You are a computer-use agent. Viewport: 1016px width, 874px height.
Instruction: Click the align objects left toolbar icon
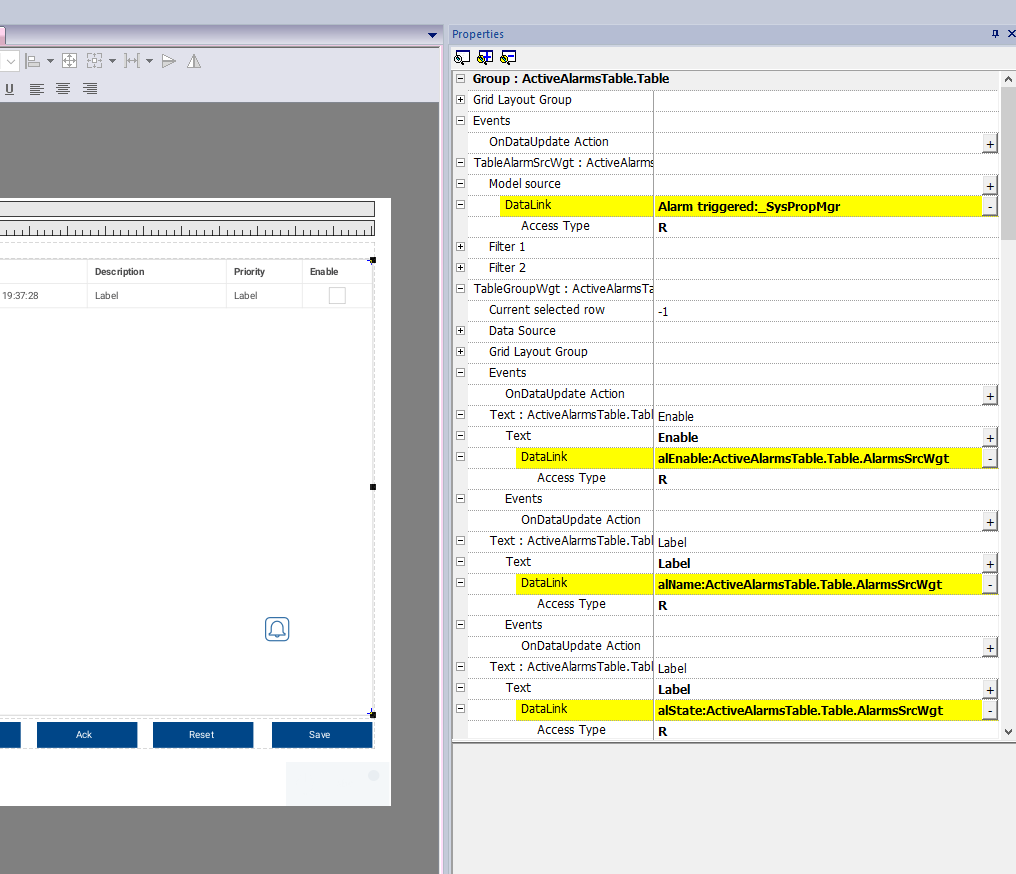[x=32, y=61]
